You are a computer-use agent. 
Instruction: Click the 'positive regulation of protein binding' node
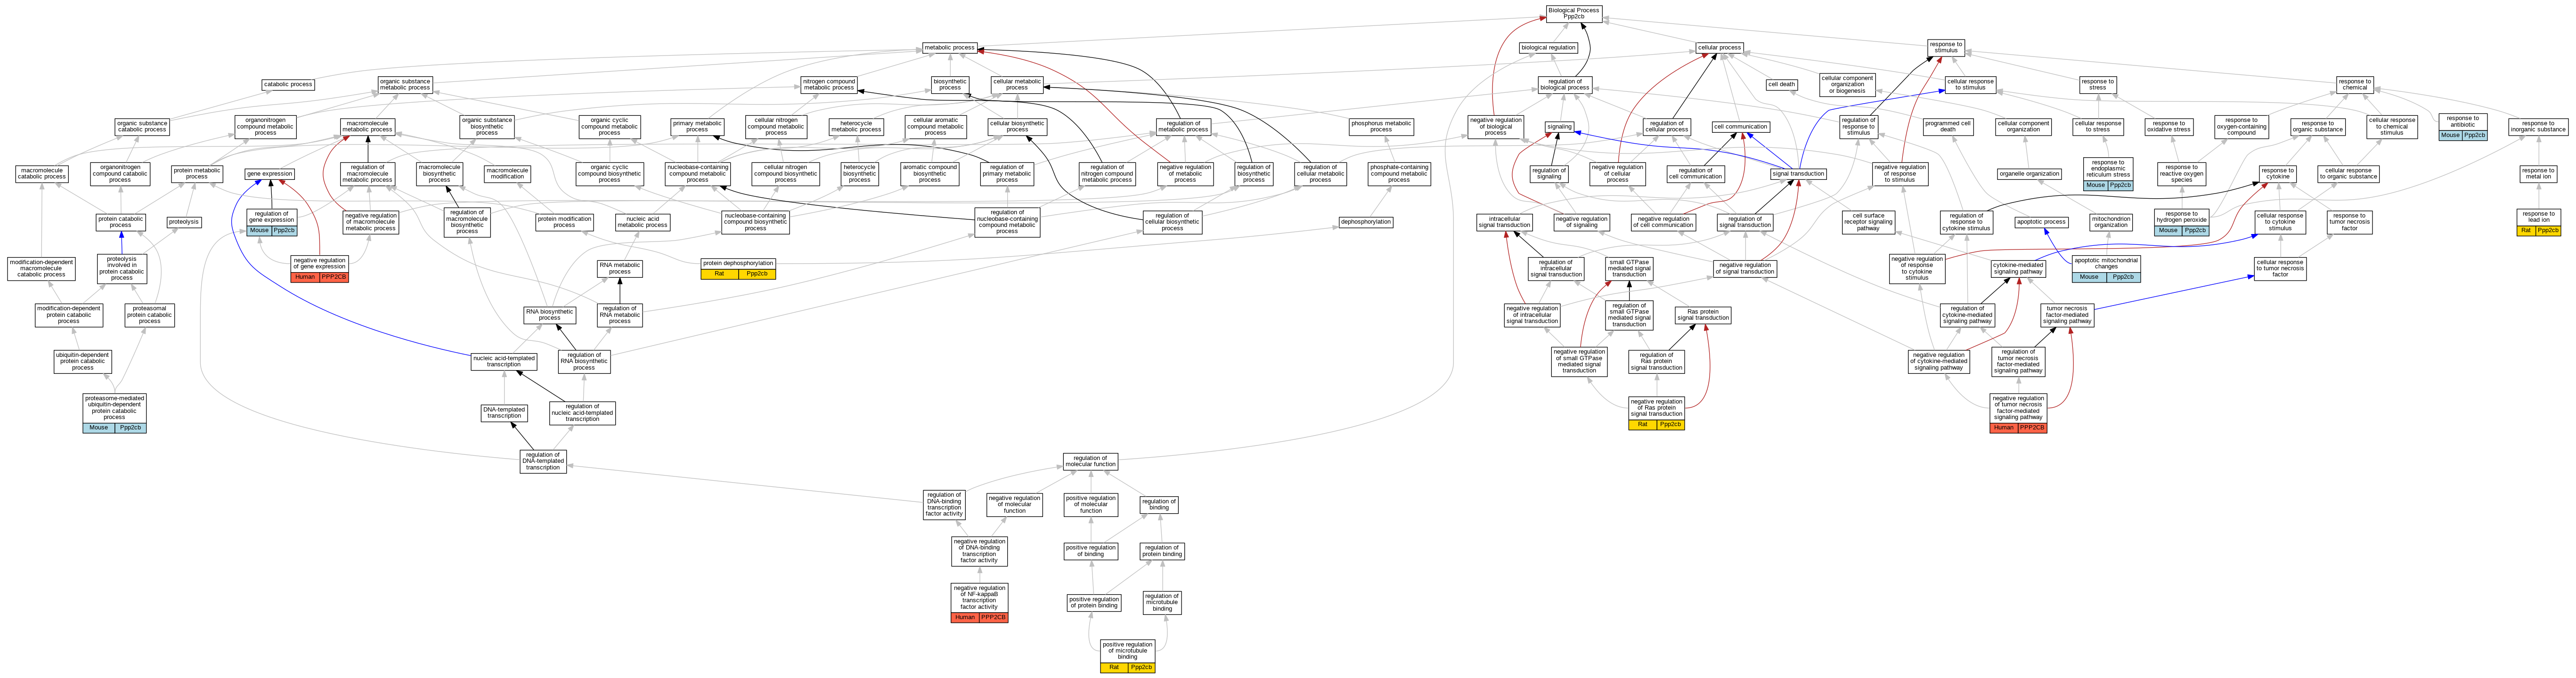click(x=1095, y=603)
